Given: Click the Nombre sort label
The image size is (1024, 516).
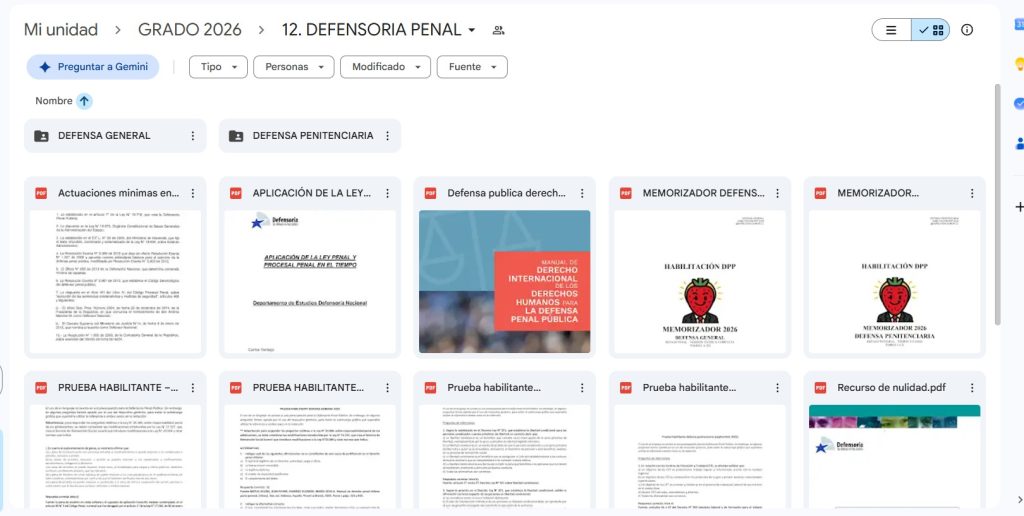Looking at the screenshot, I should tap(54, 101).
